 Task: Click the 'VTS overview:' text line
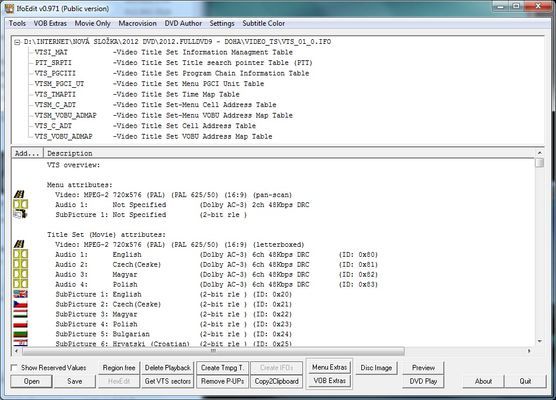click(x=74, y=165)
